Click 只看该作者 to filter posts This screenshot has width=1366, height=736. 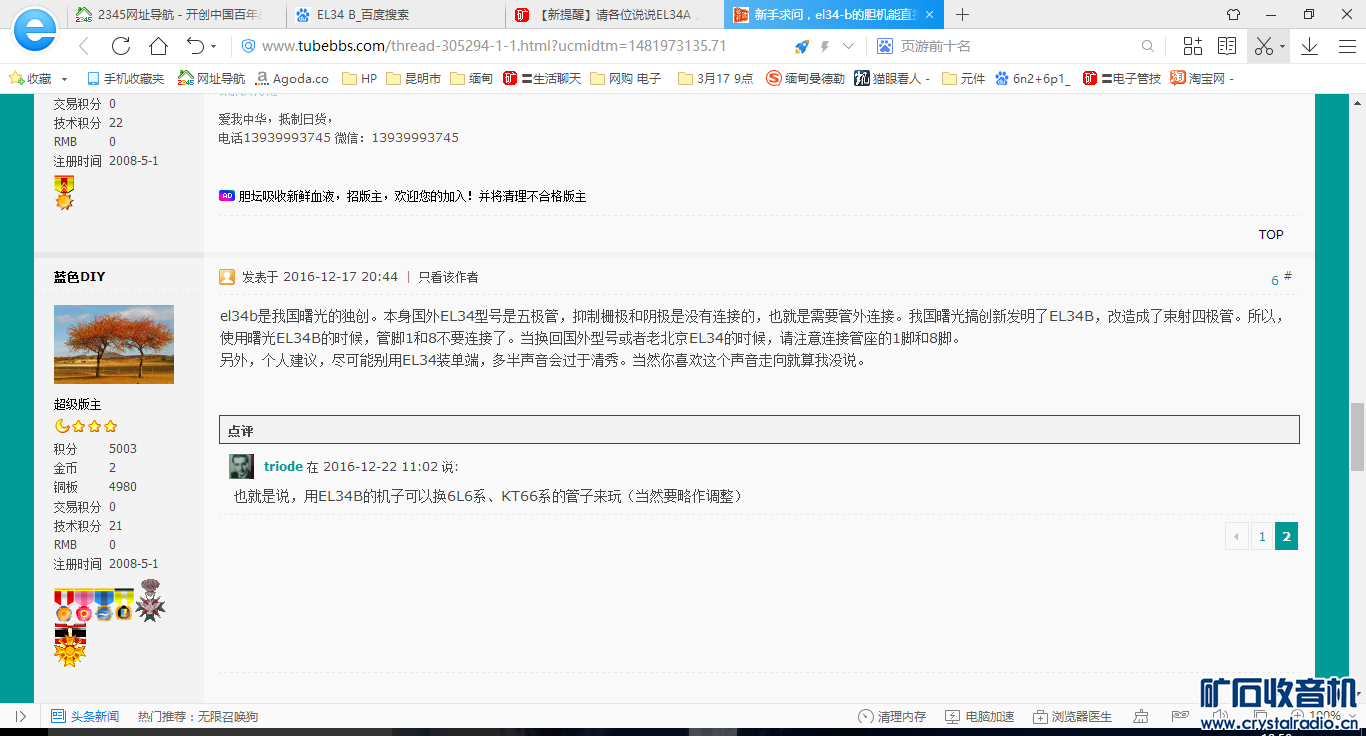pyautogui.click(x=448, y=277)
